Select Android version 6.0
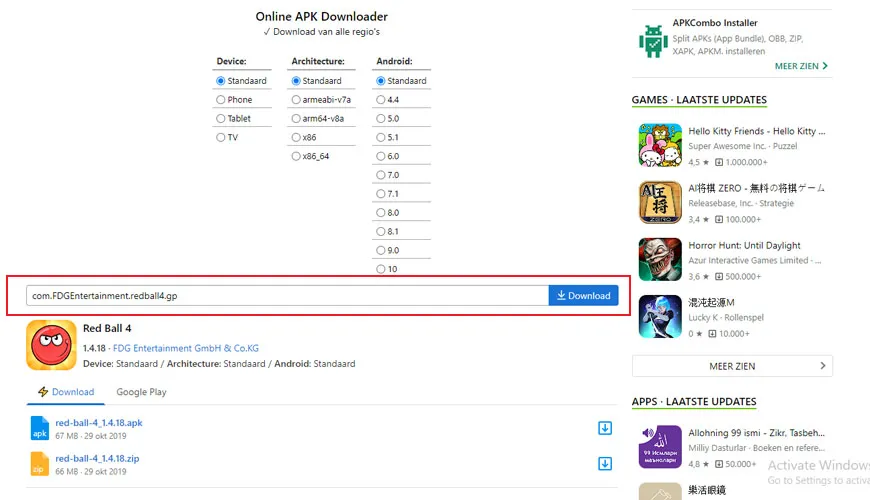 point(381,156)
